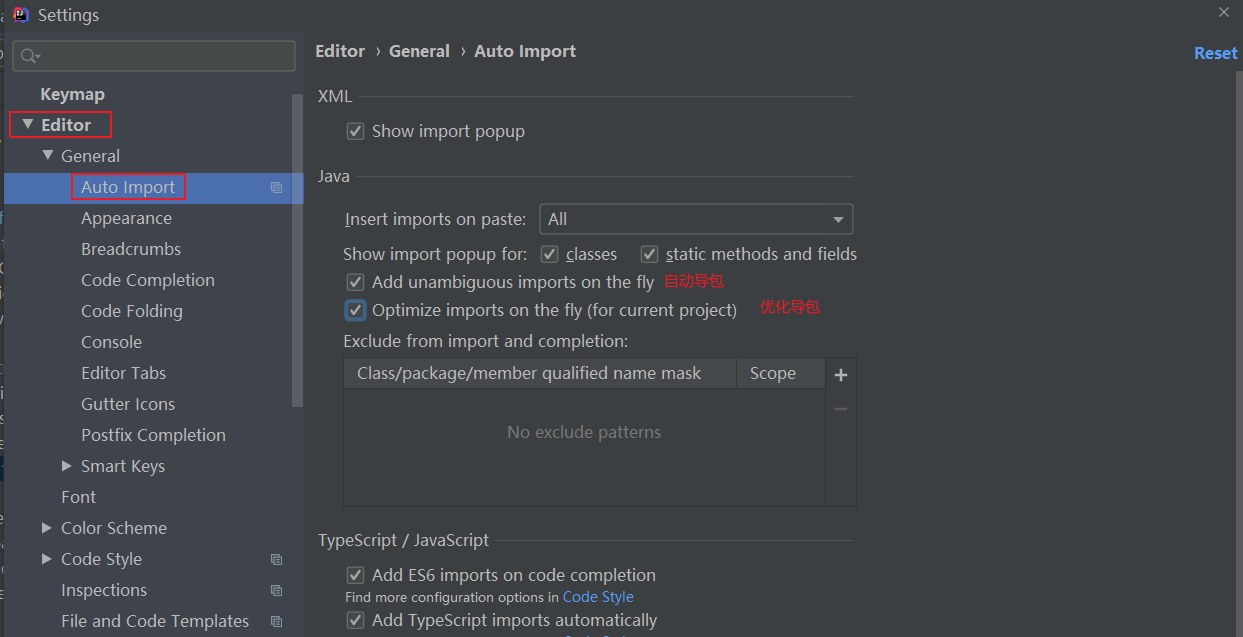
Task: Expand the Smart Keys node arrow
Action: click(67, 466)
